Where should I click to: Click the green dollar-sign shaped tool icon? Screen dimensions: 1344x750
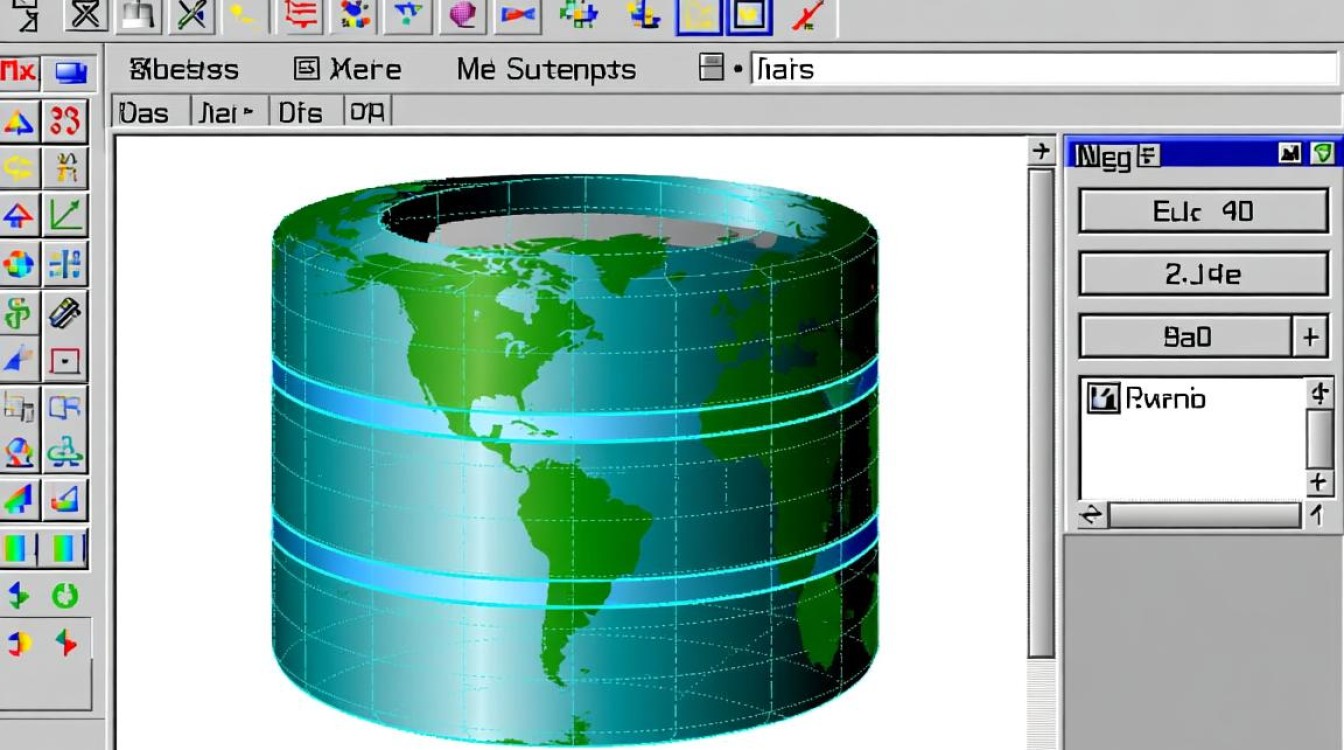pyautogui.click(x=18, y=314)
